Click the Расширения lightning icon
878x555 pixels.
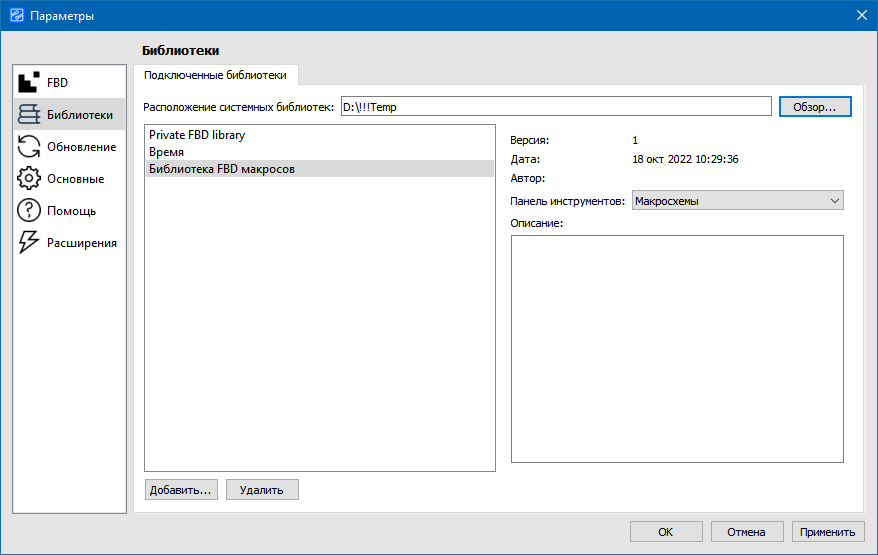click(29, 243)
